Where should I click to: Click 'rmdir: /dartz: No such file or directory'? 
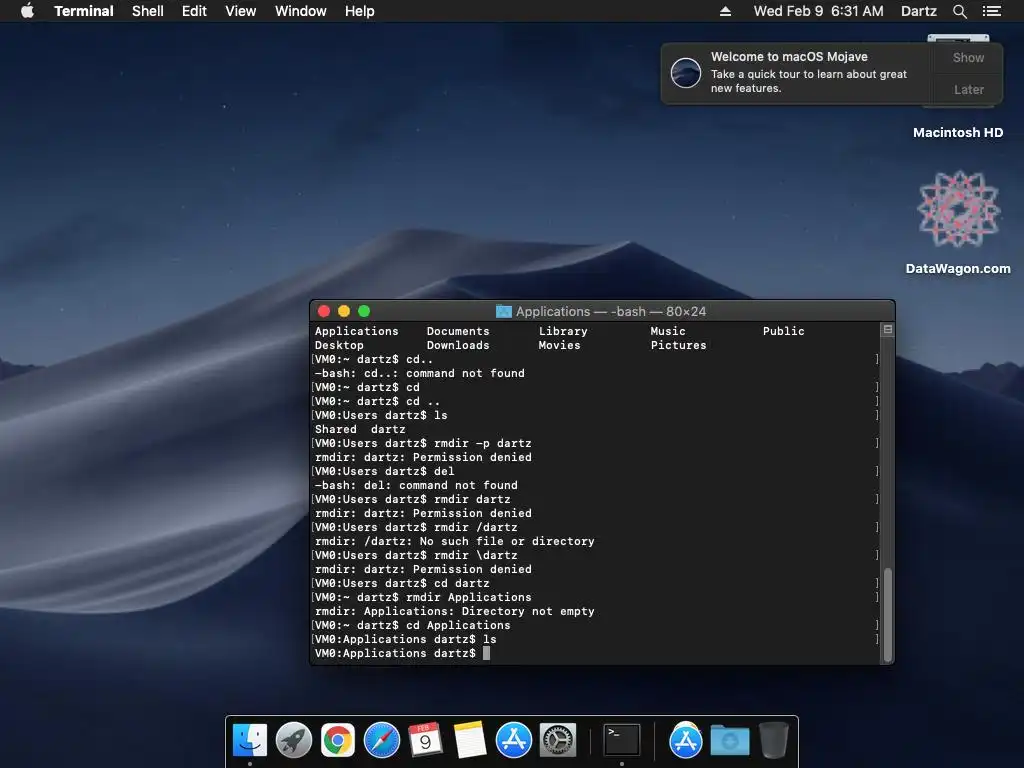click(x=455, y=541)
